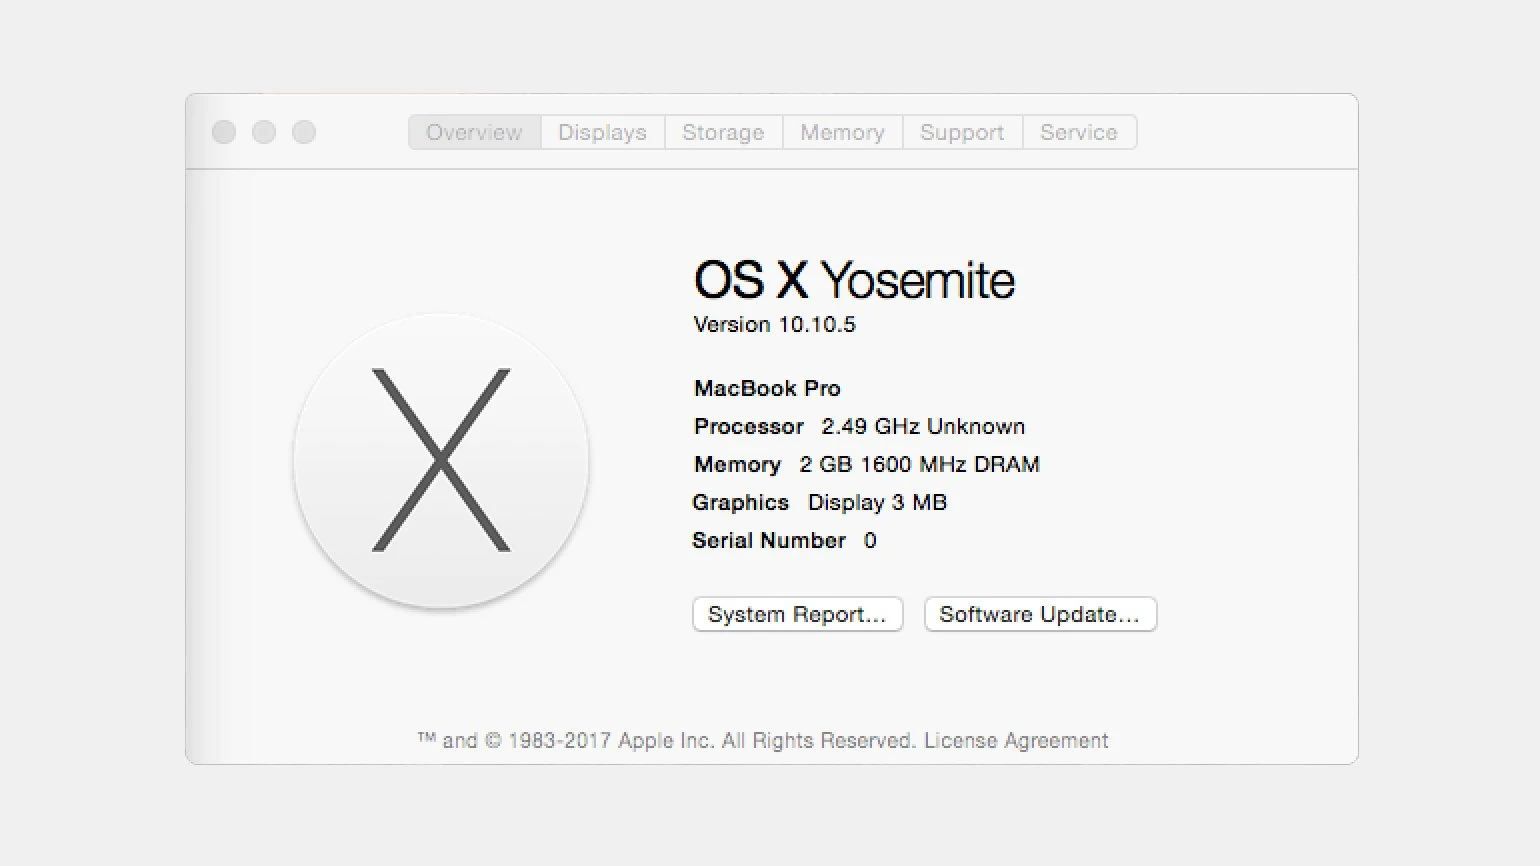Click the green zoom window control
The image size is (1540, 866).
point(303,132)
